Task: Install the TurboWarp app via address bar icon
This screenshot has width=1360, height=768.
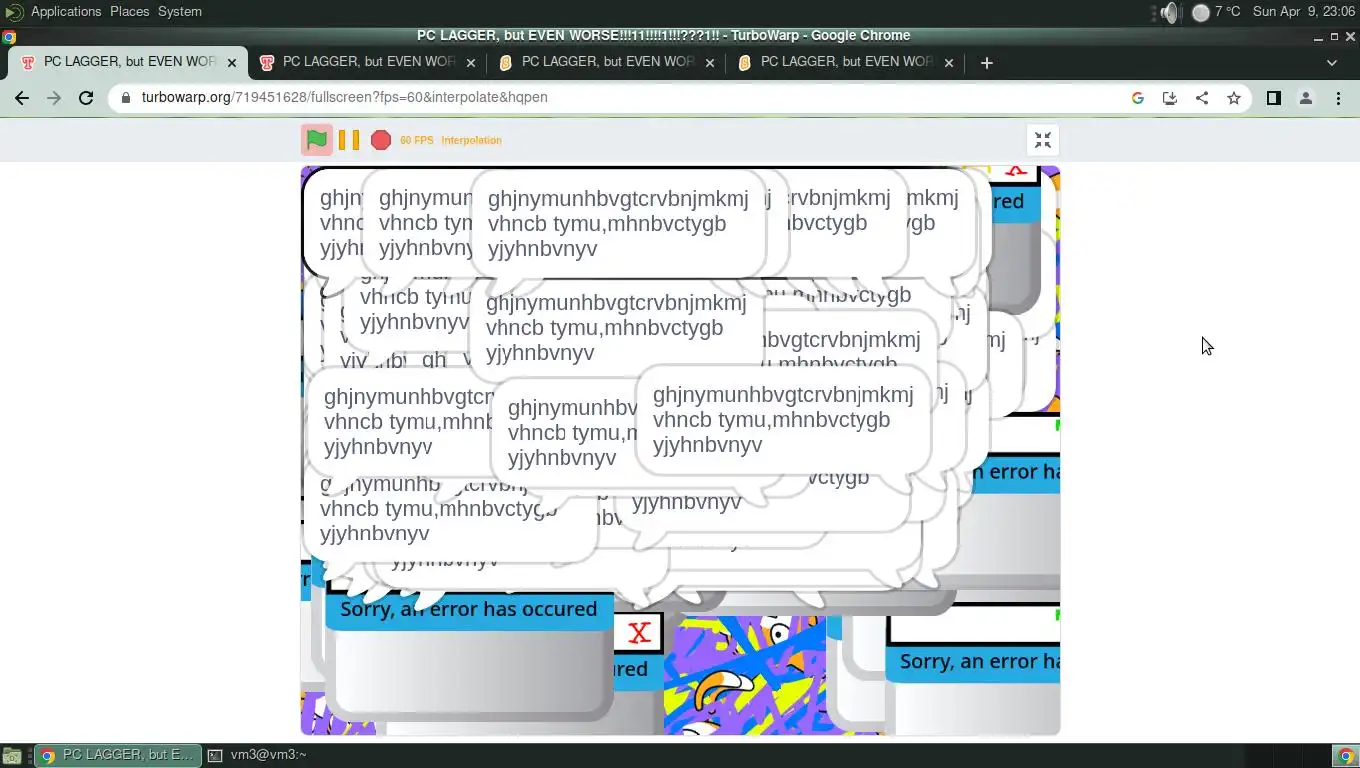Action: click(1170, 98)
